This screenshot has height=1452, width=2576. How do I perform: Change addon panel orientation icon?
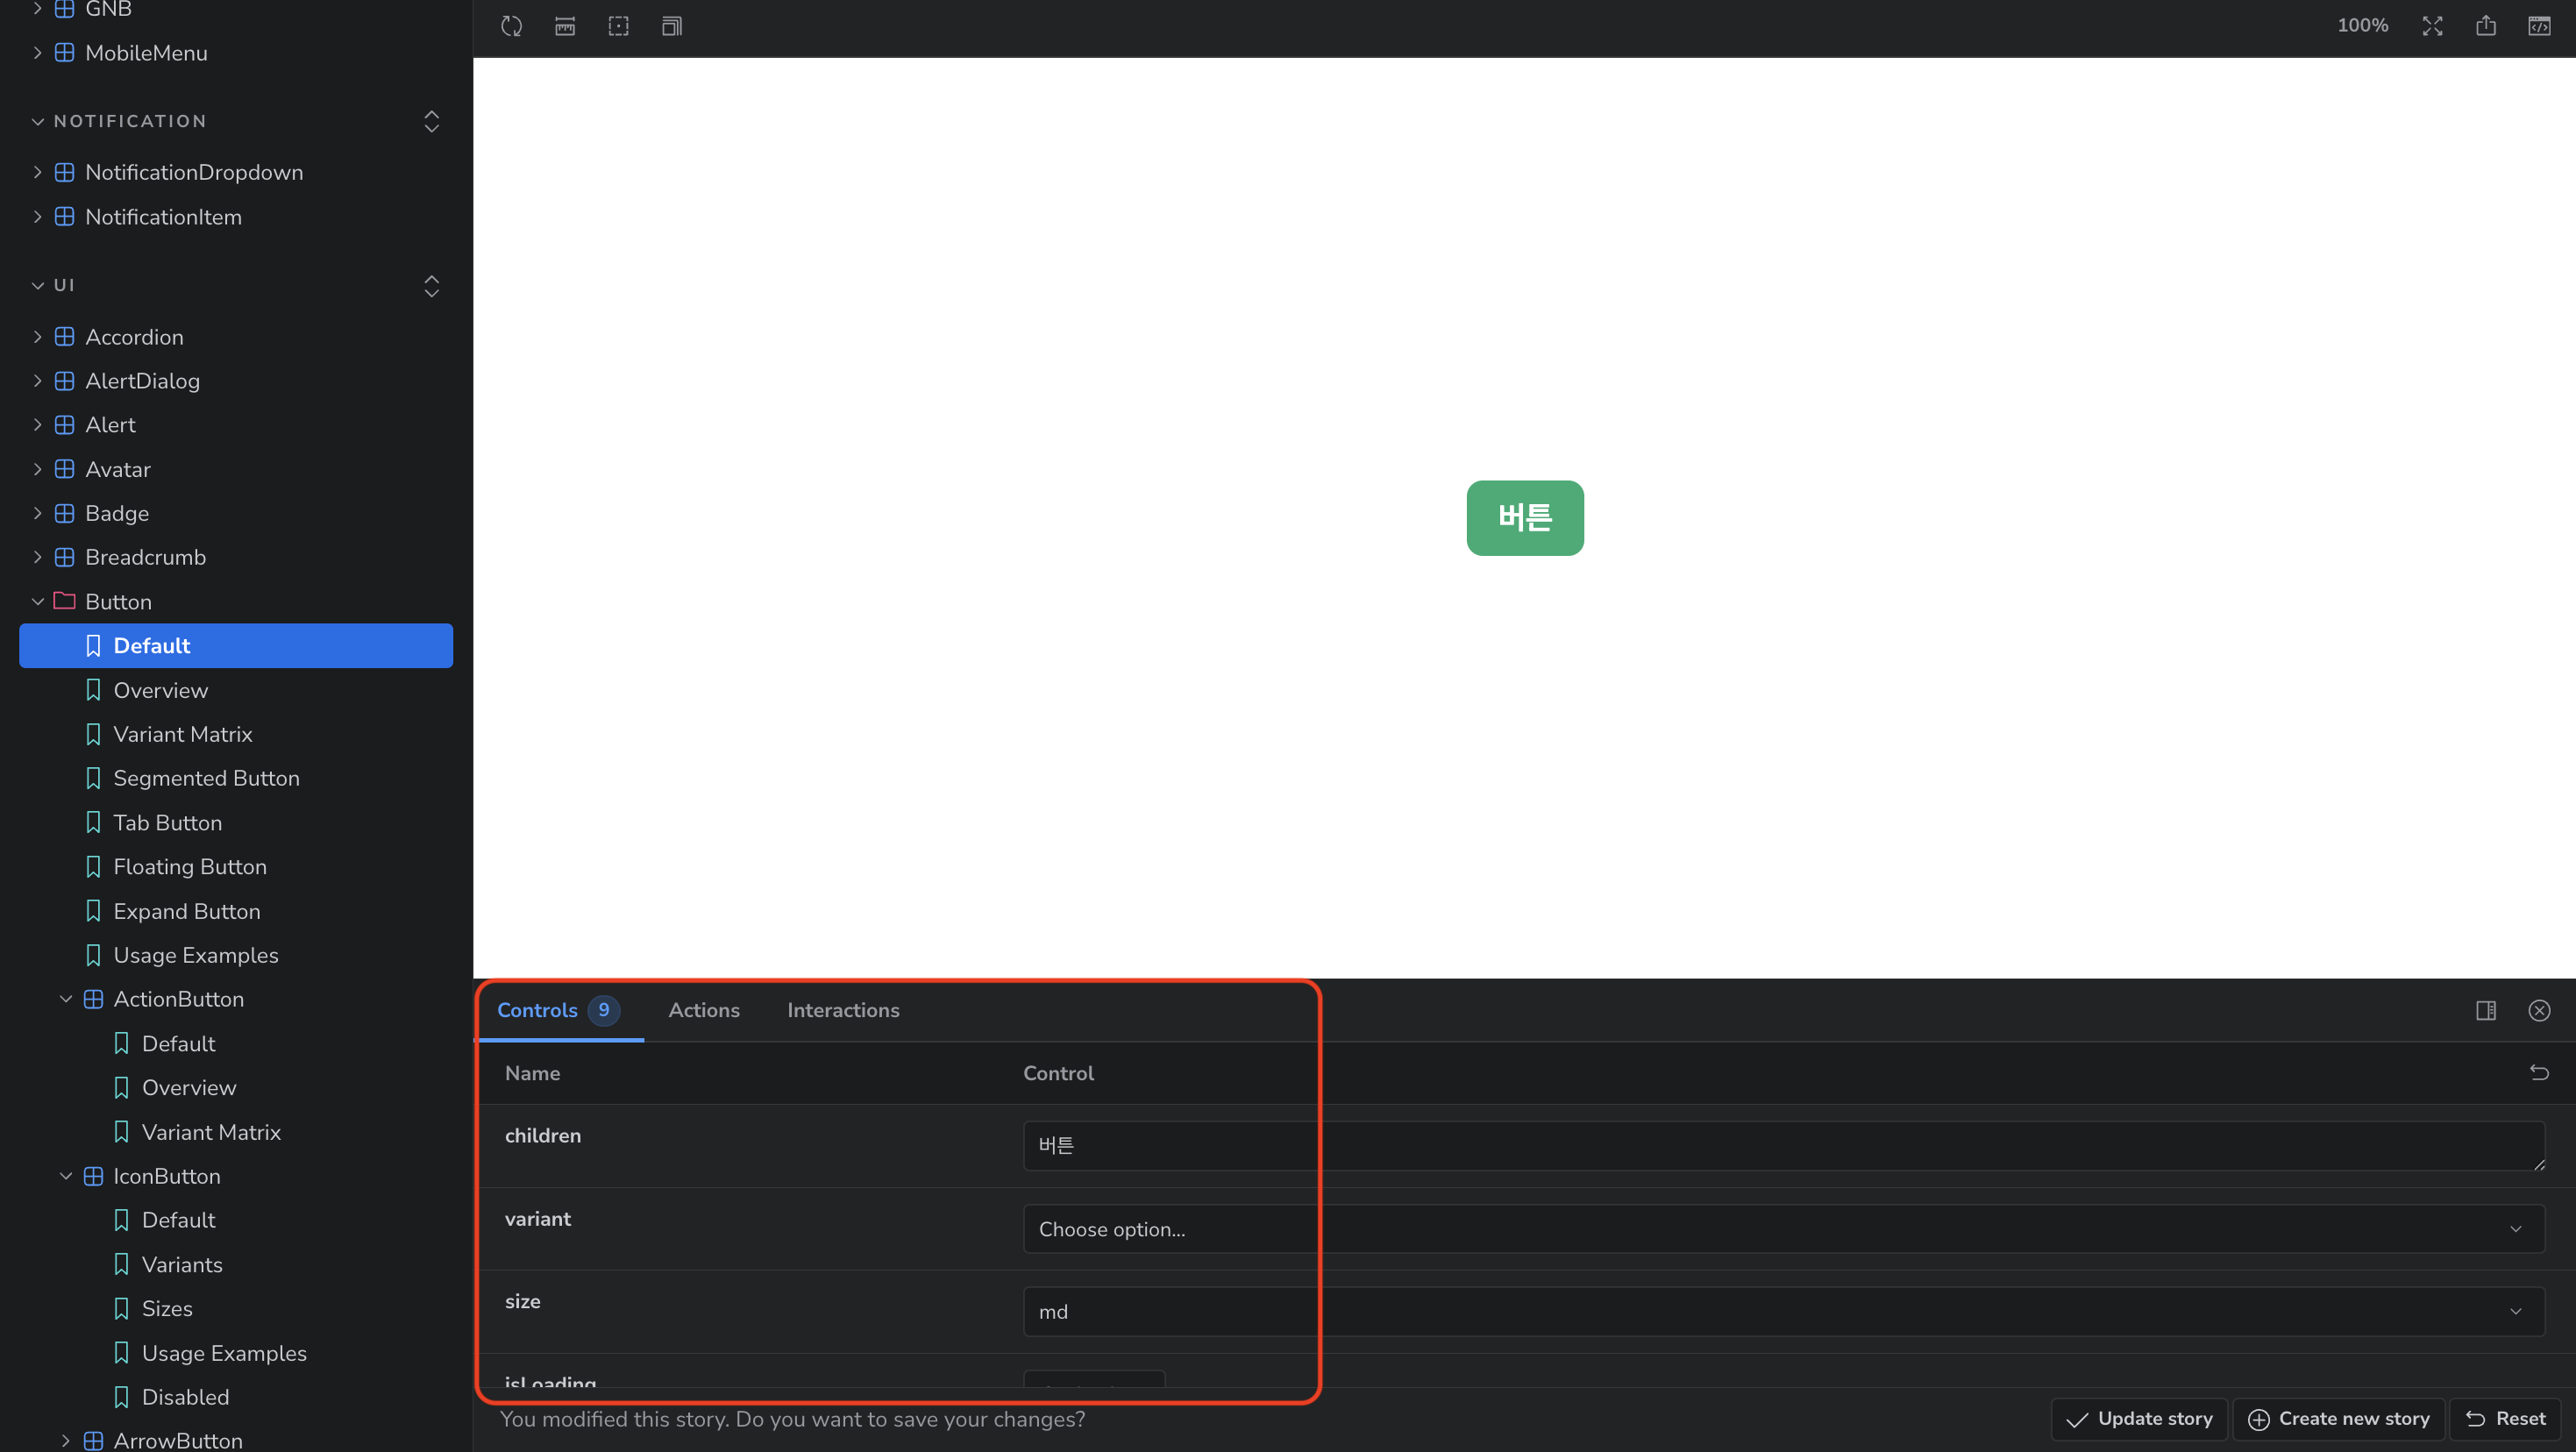point(2486,1010)
